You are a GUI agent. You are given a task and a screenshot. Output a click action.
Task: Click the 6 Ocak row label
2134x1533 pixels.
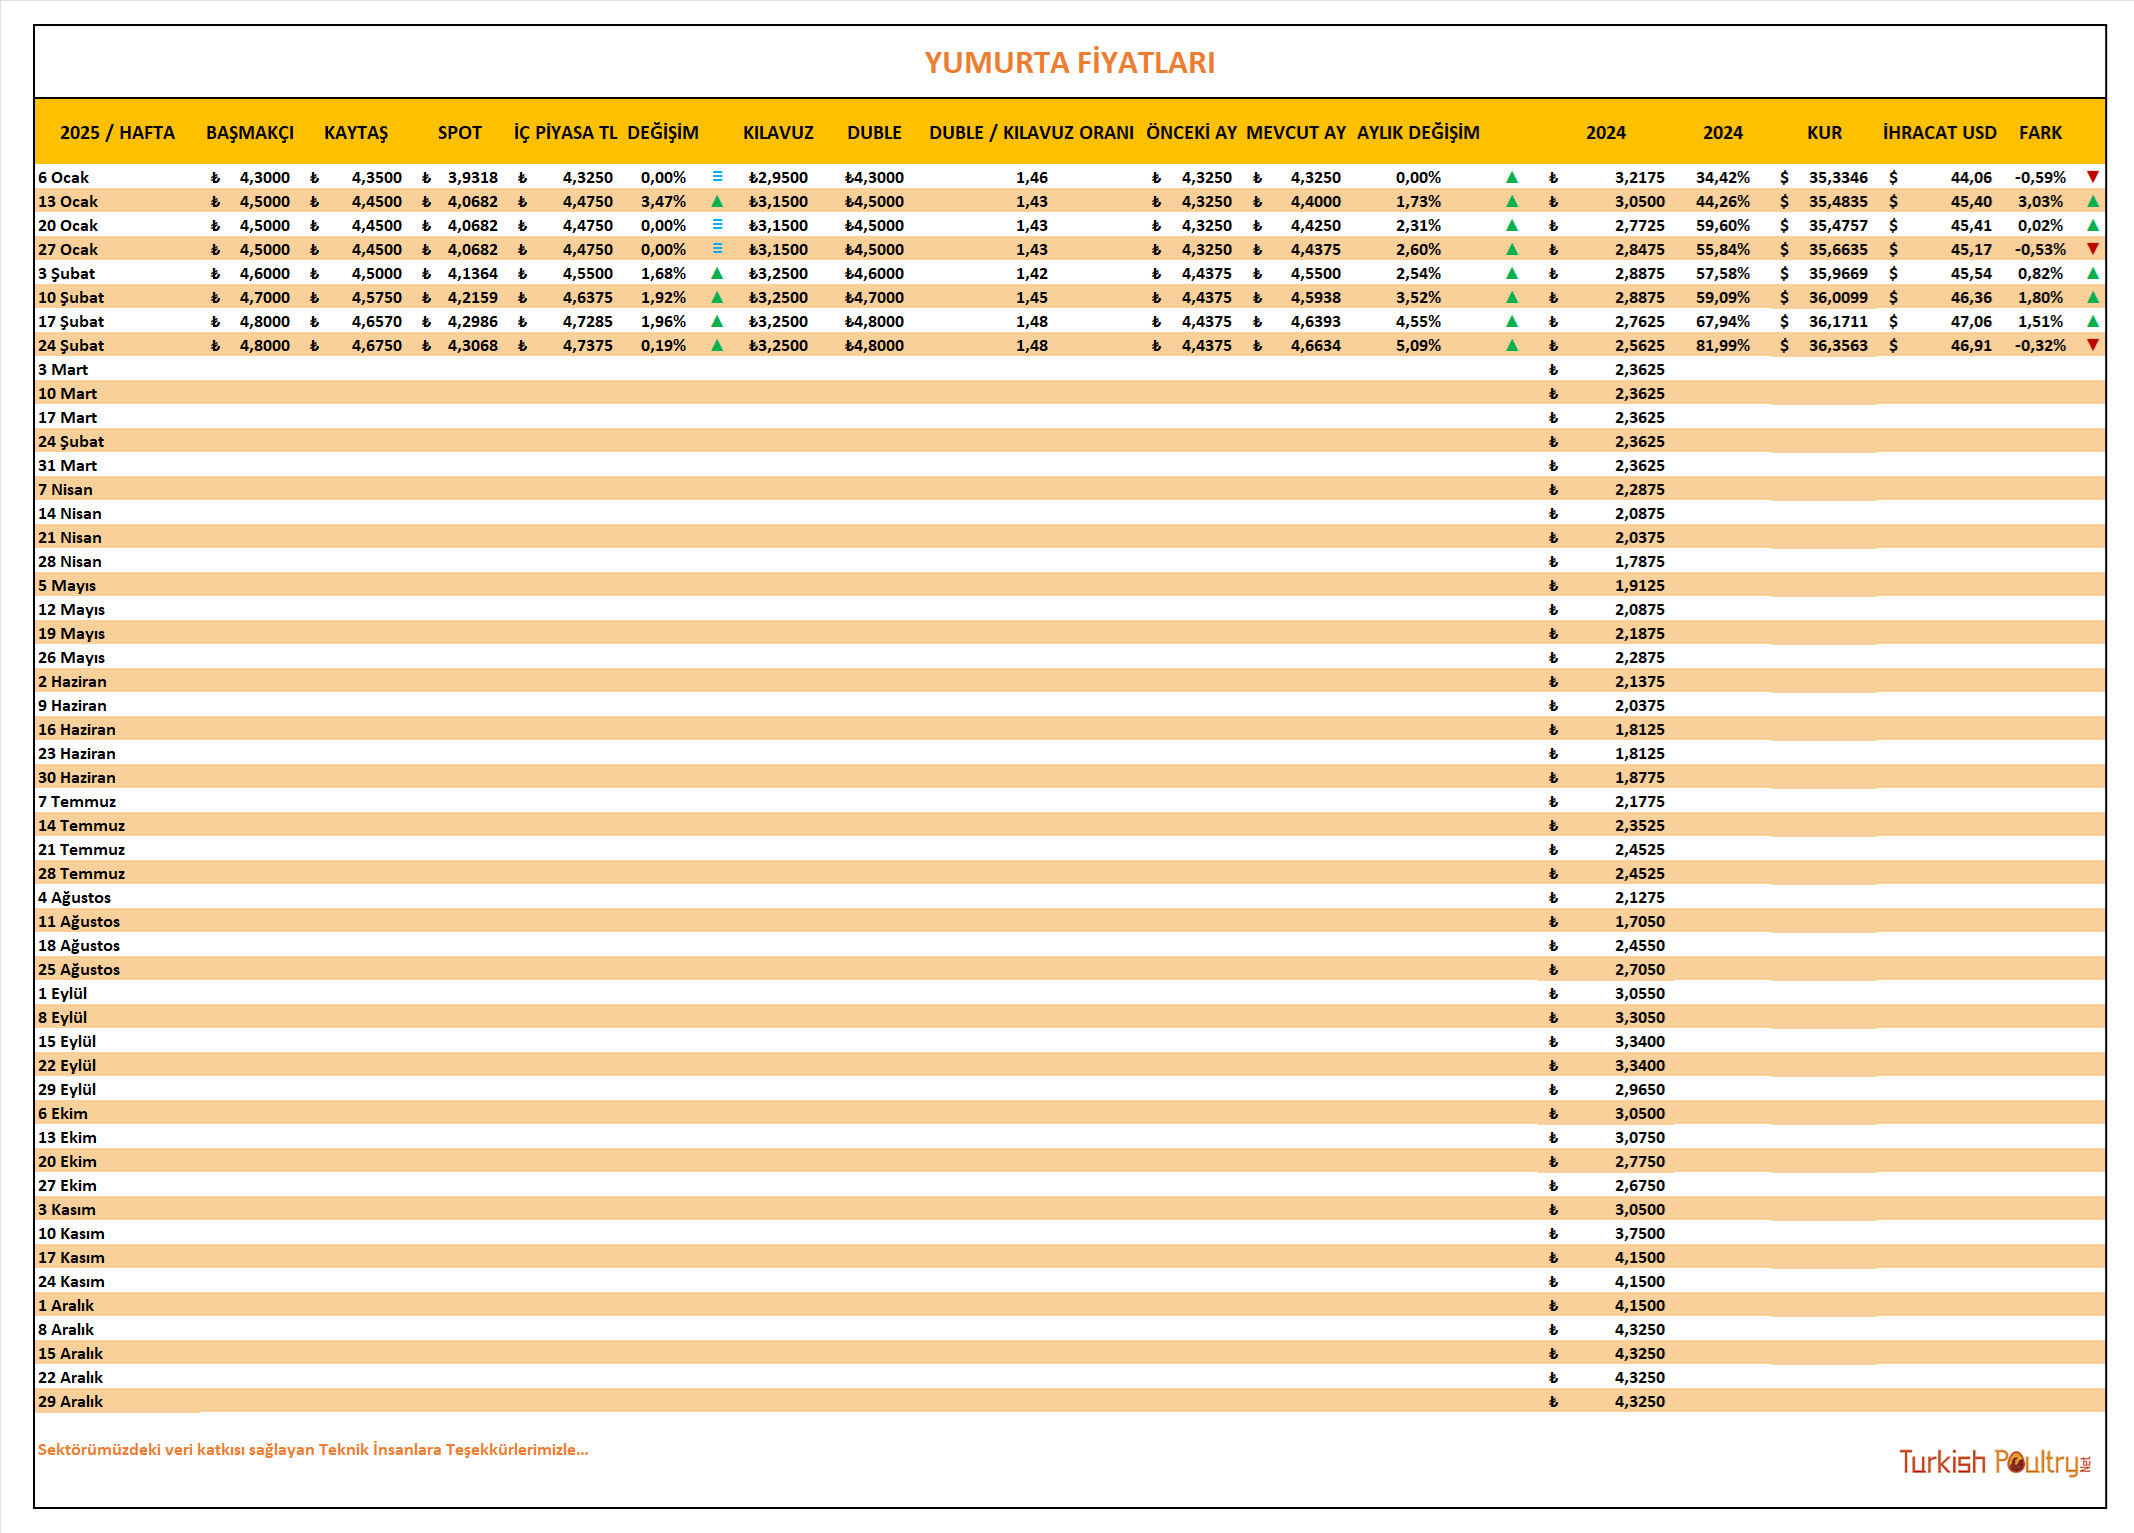point(63,177)
